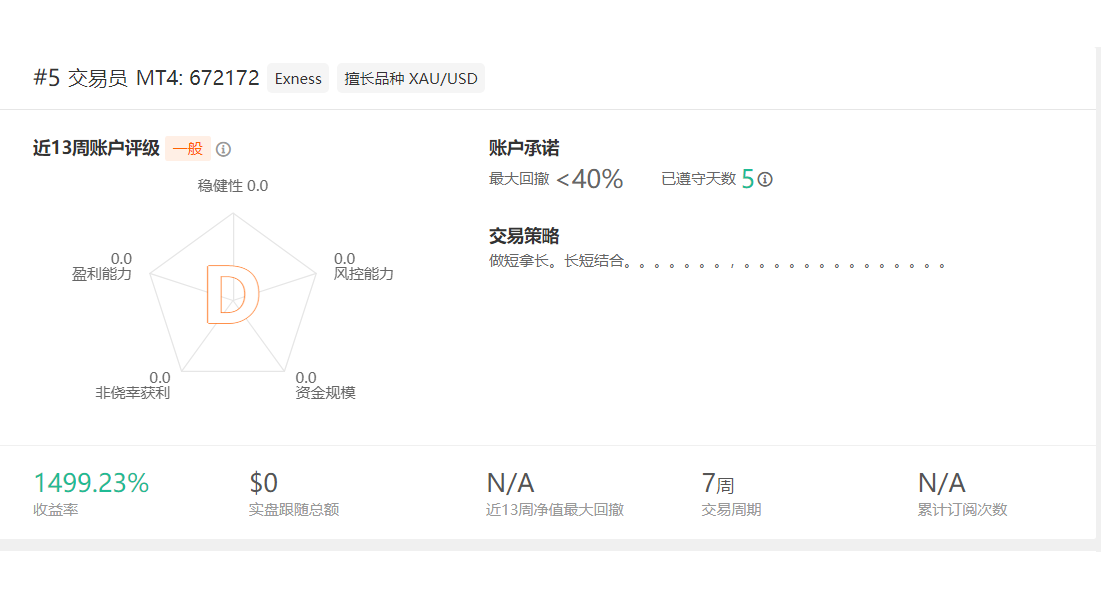Click the 最大回撤 <40% value
Image resolution: width=1101 pixels, height=599 pixels.
590,179
